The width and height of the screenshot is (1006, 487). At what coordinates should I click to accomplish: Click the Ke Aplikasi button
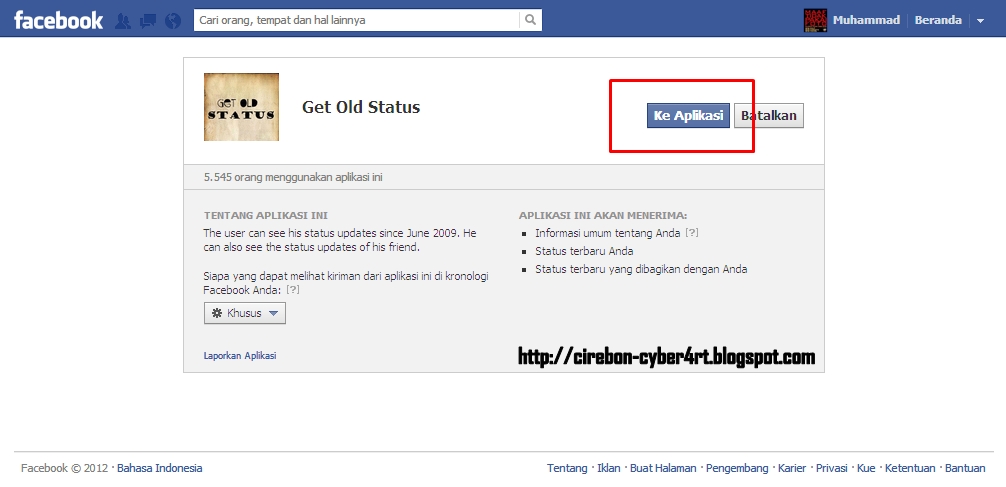688,115
